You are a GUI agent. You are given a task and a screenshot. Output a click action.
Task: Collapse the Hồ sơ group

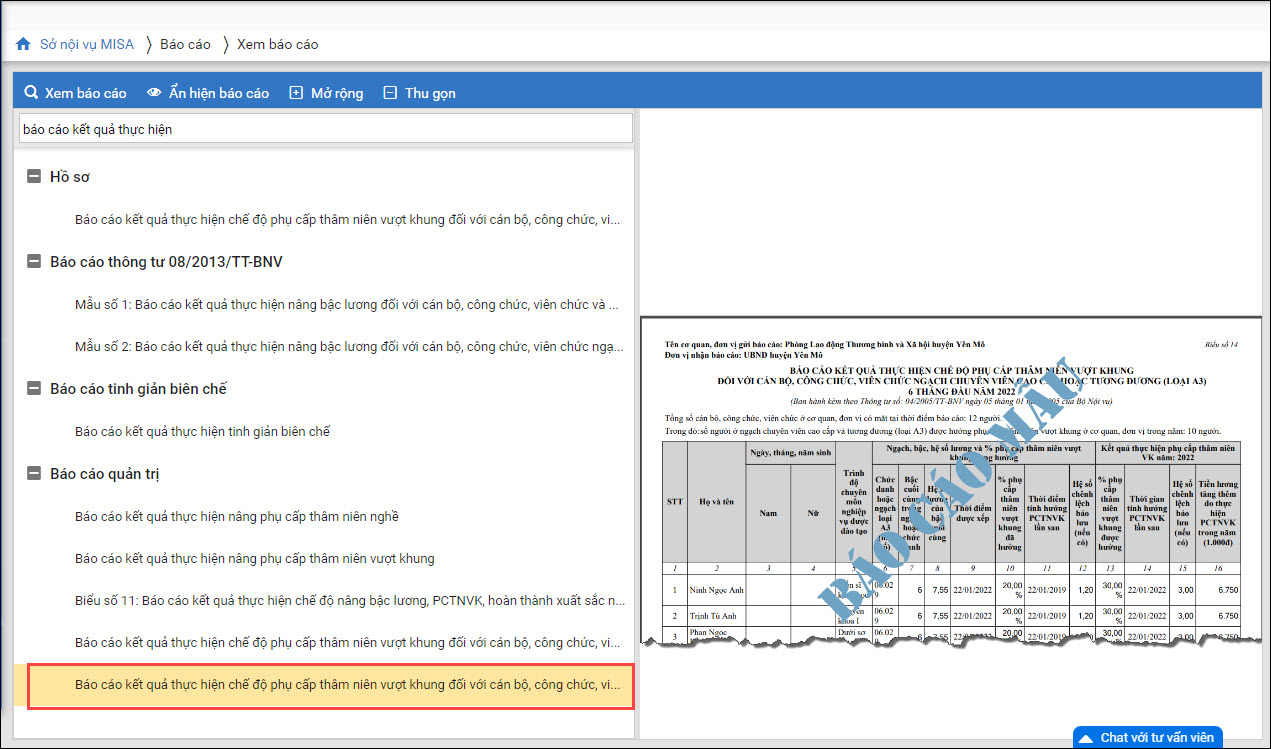point(34,177)
